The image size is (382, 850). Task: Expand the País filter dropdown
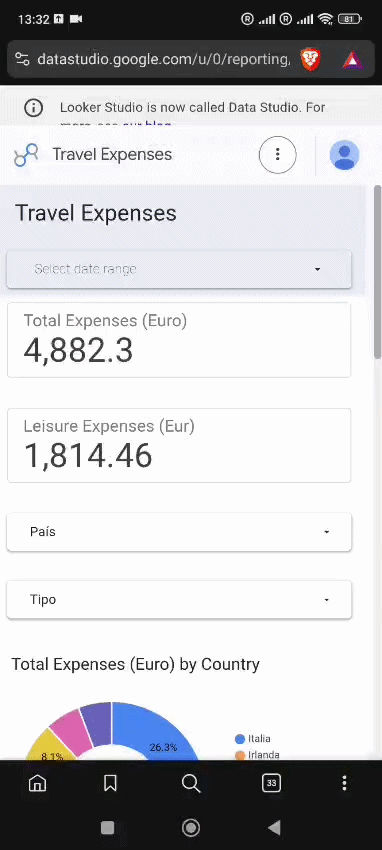click(x=179, y=532)
